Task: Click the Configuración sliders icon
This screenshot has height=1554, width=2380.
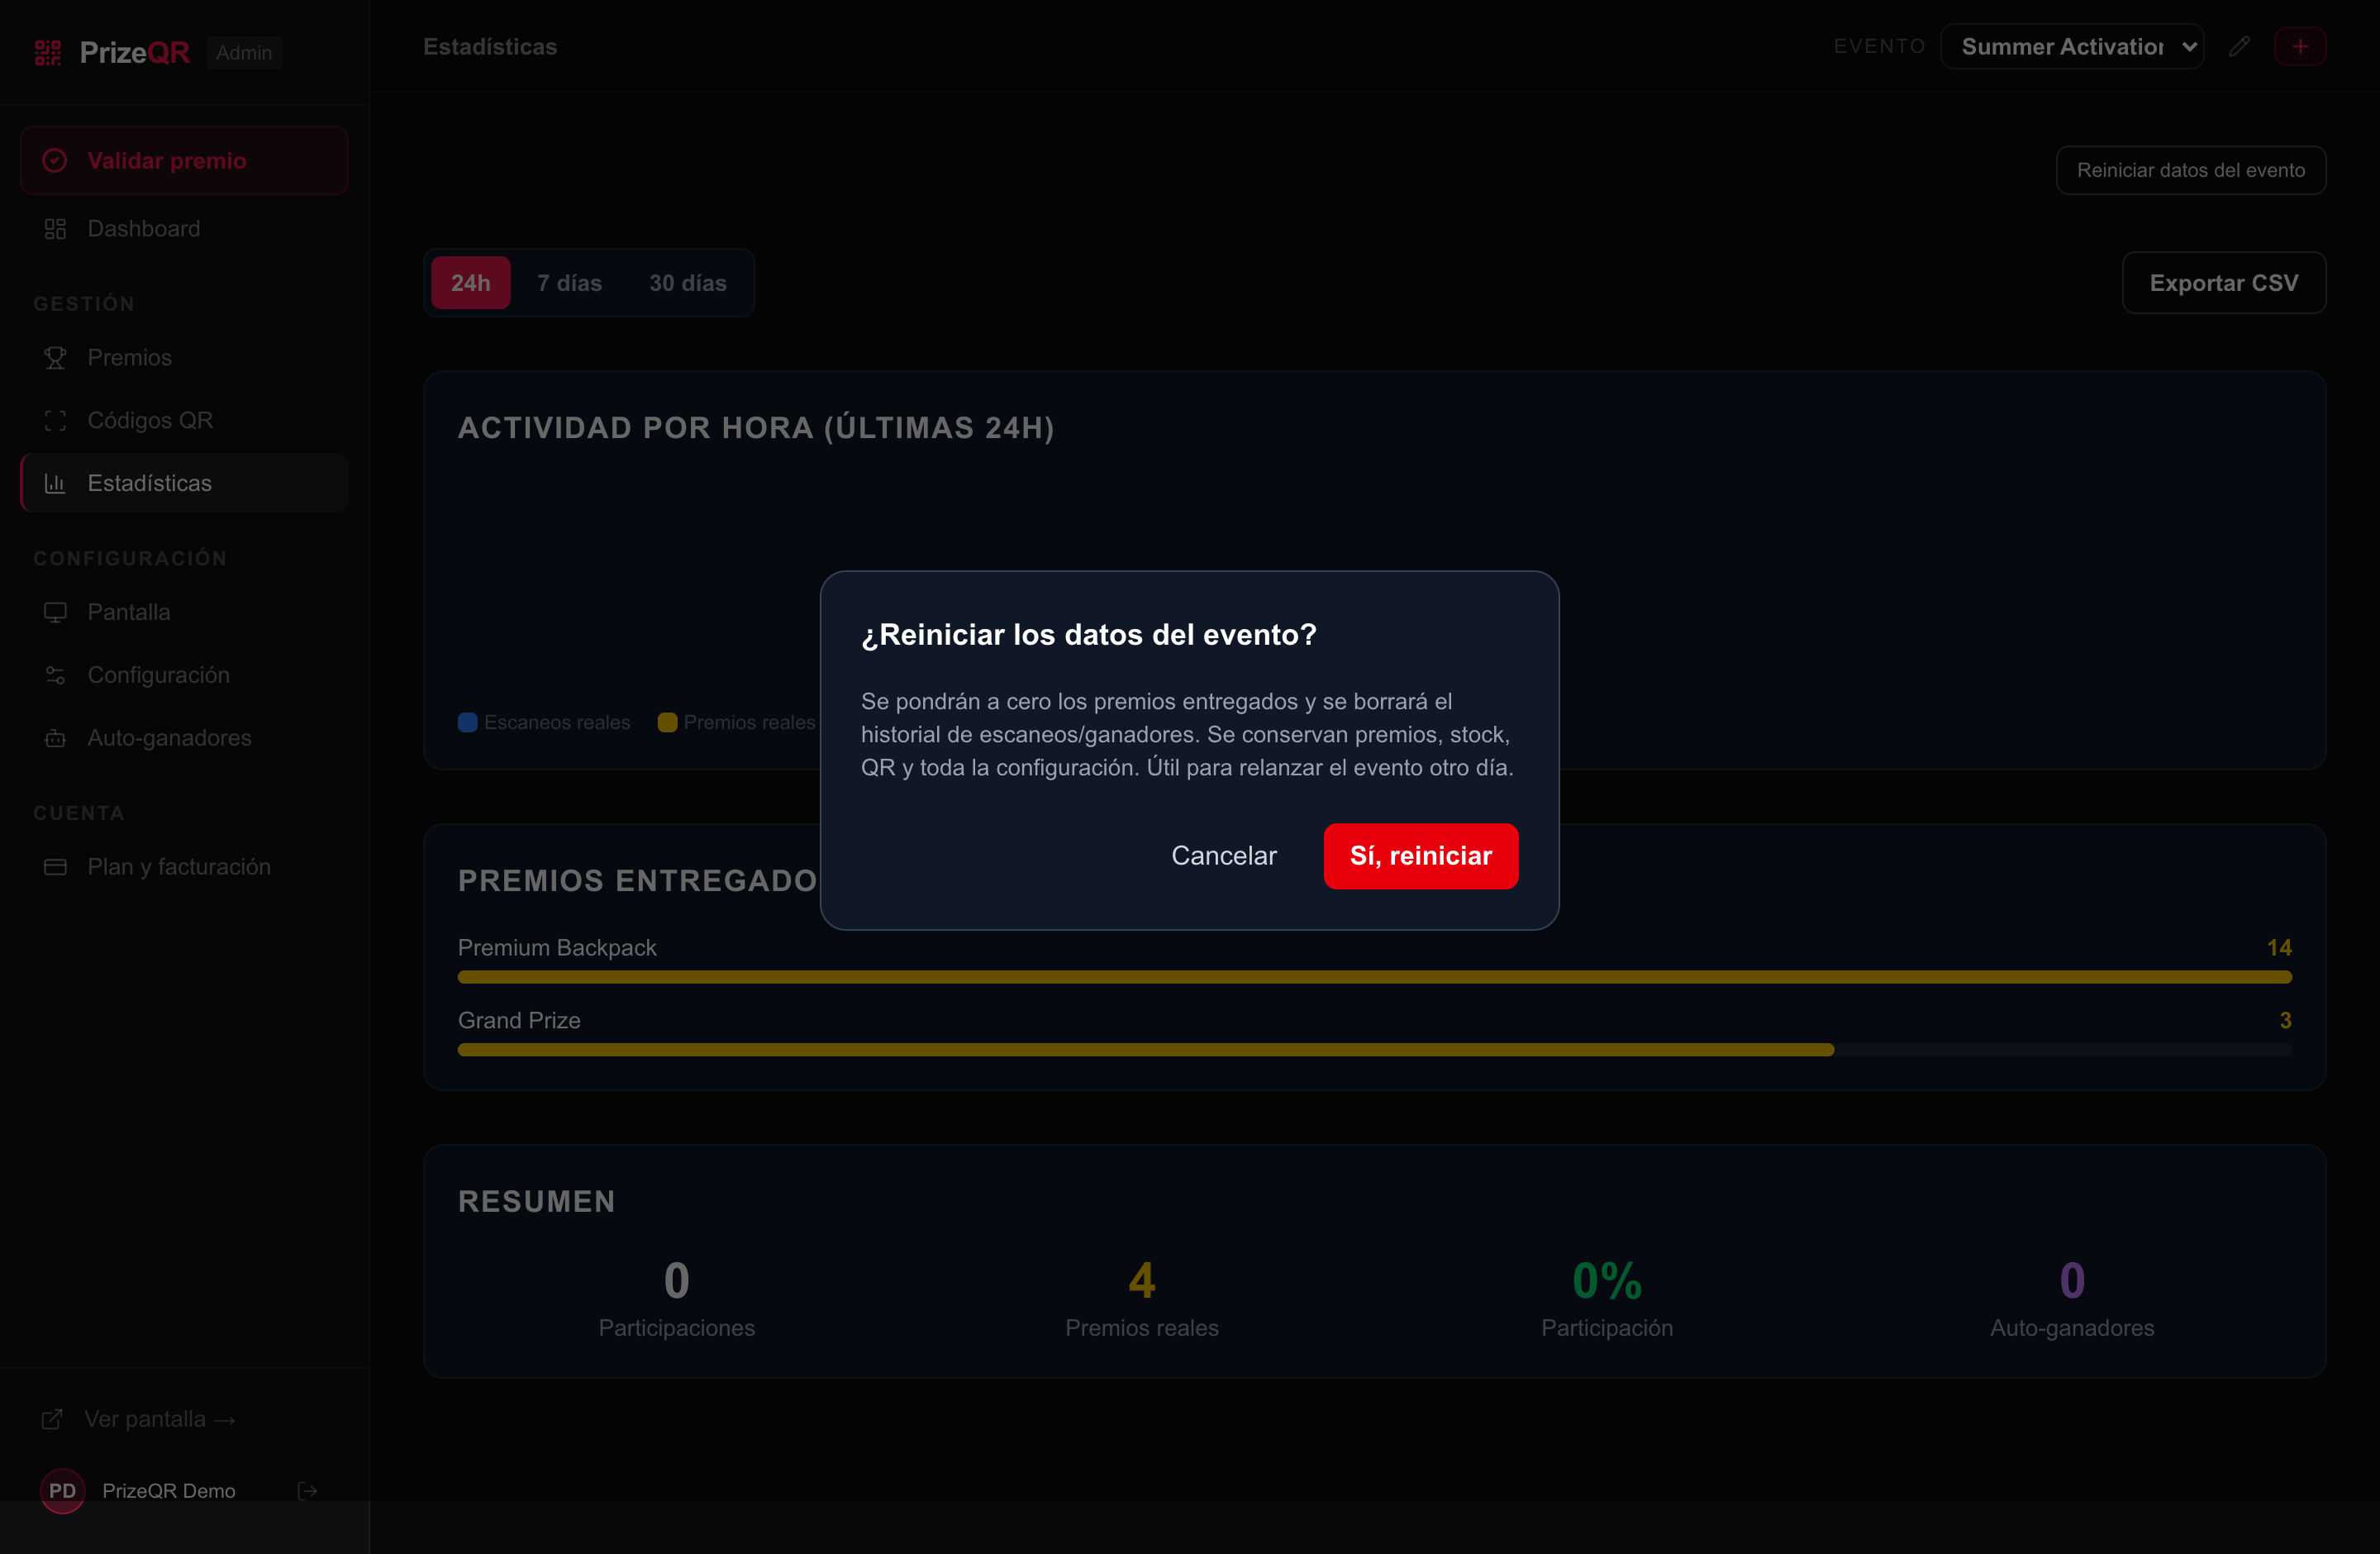Action: pyautogui.click(x=55, y=675)
